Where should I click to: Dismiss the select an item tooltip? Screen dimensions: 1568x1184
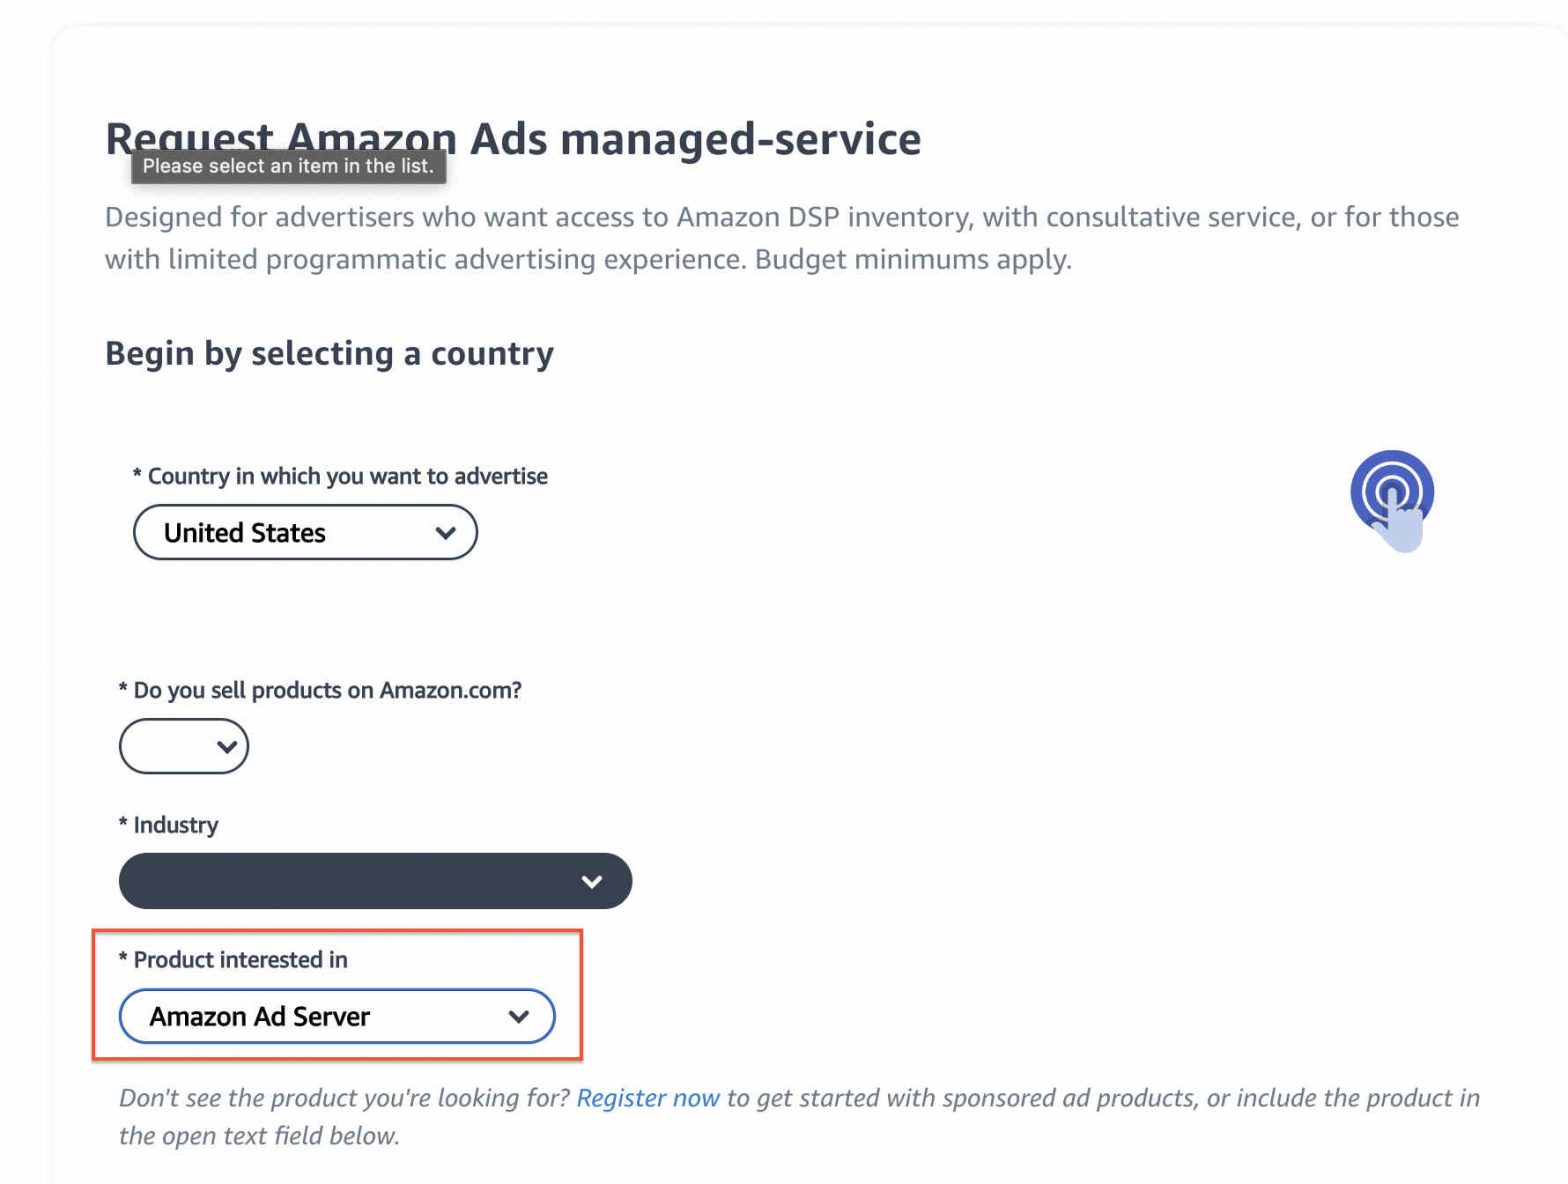pyautogui.click(x=288, y=166)
